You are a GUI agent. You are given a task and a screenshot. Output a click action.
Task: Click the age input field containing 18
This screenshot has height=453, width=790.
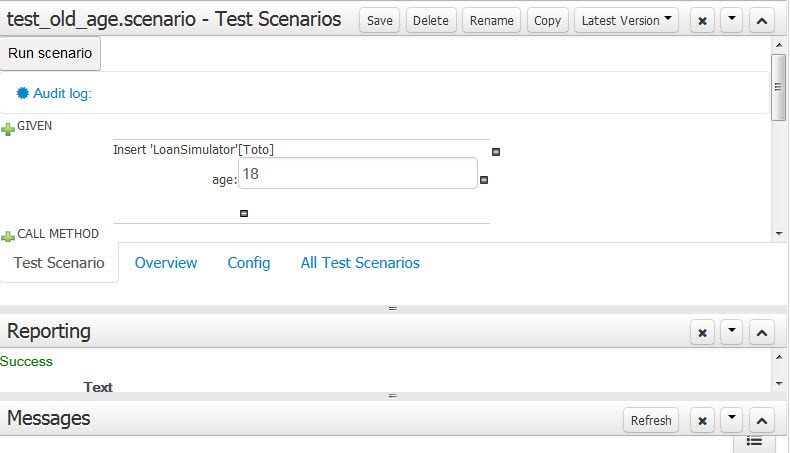click(x=357, y=173)
